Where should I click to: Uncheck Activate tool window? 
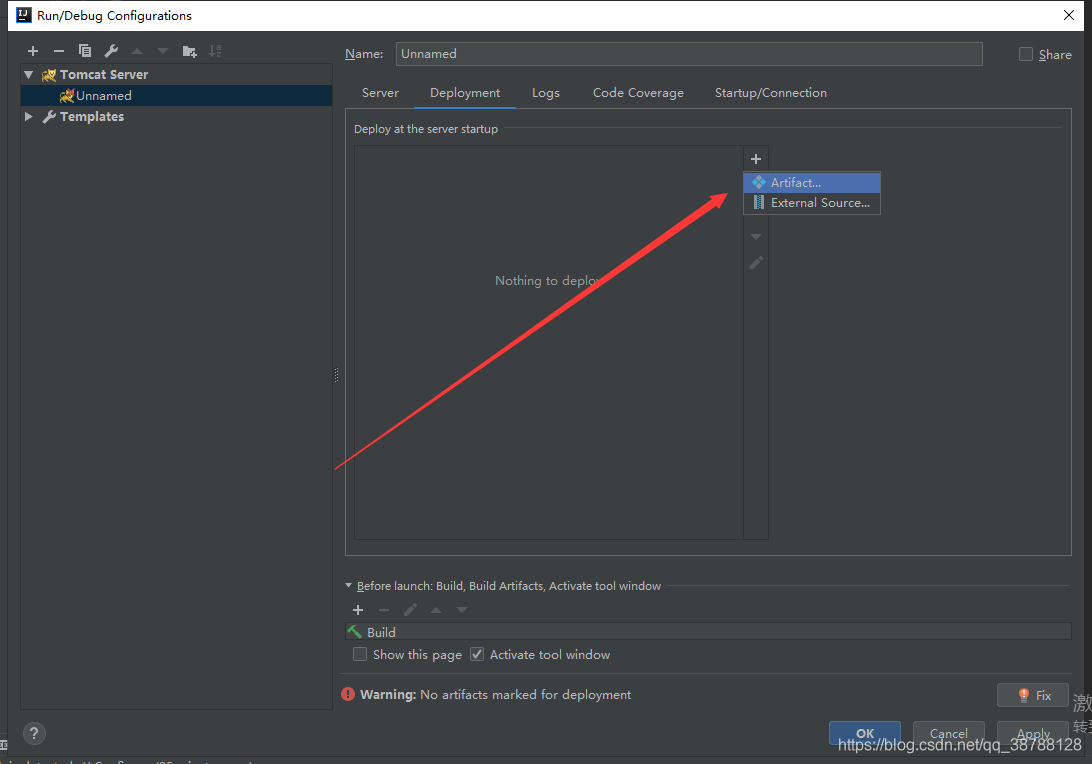tap(477, 655)
